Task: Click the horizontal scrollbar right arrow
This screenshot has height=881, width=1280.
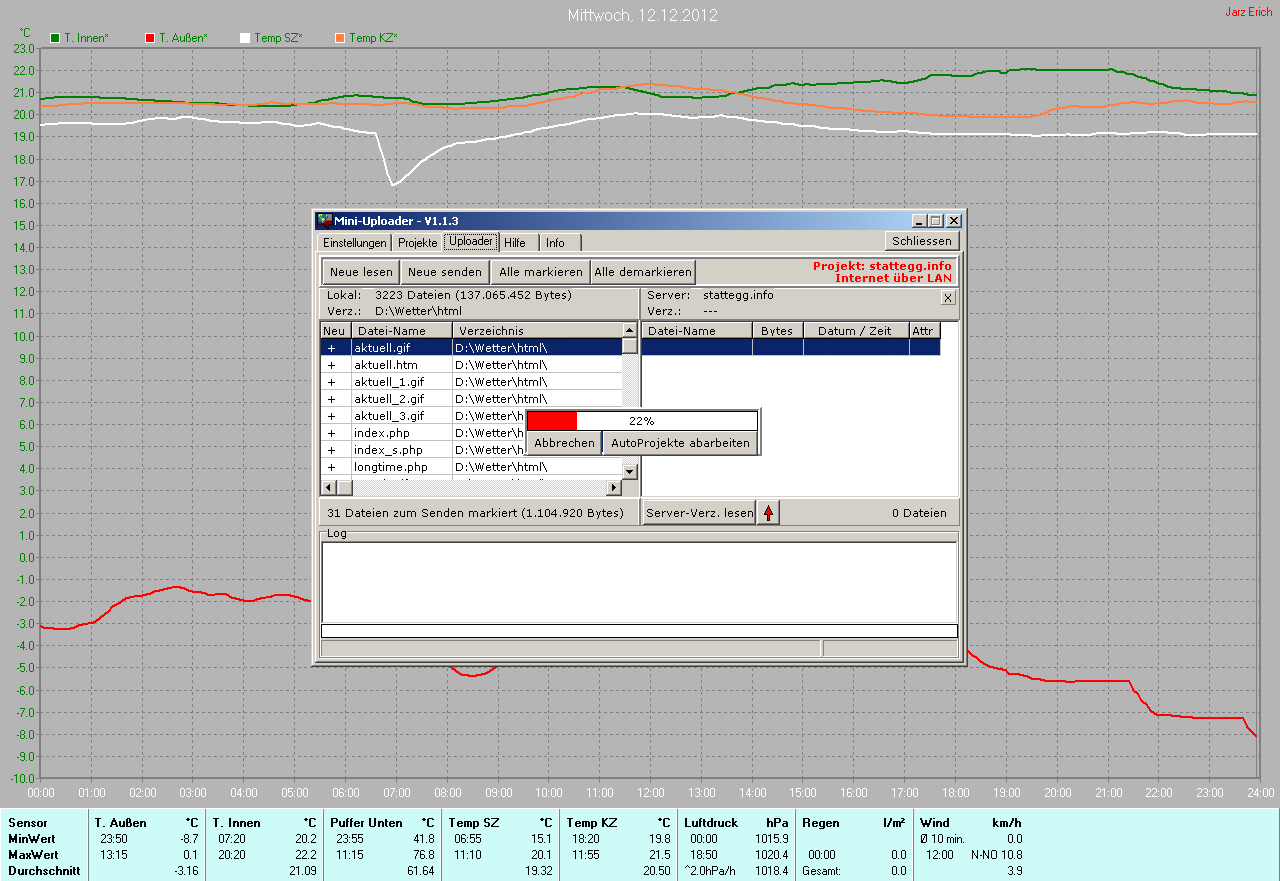Action: coord(614,488)
